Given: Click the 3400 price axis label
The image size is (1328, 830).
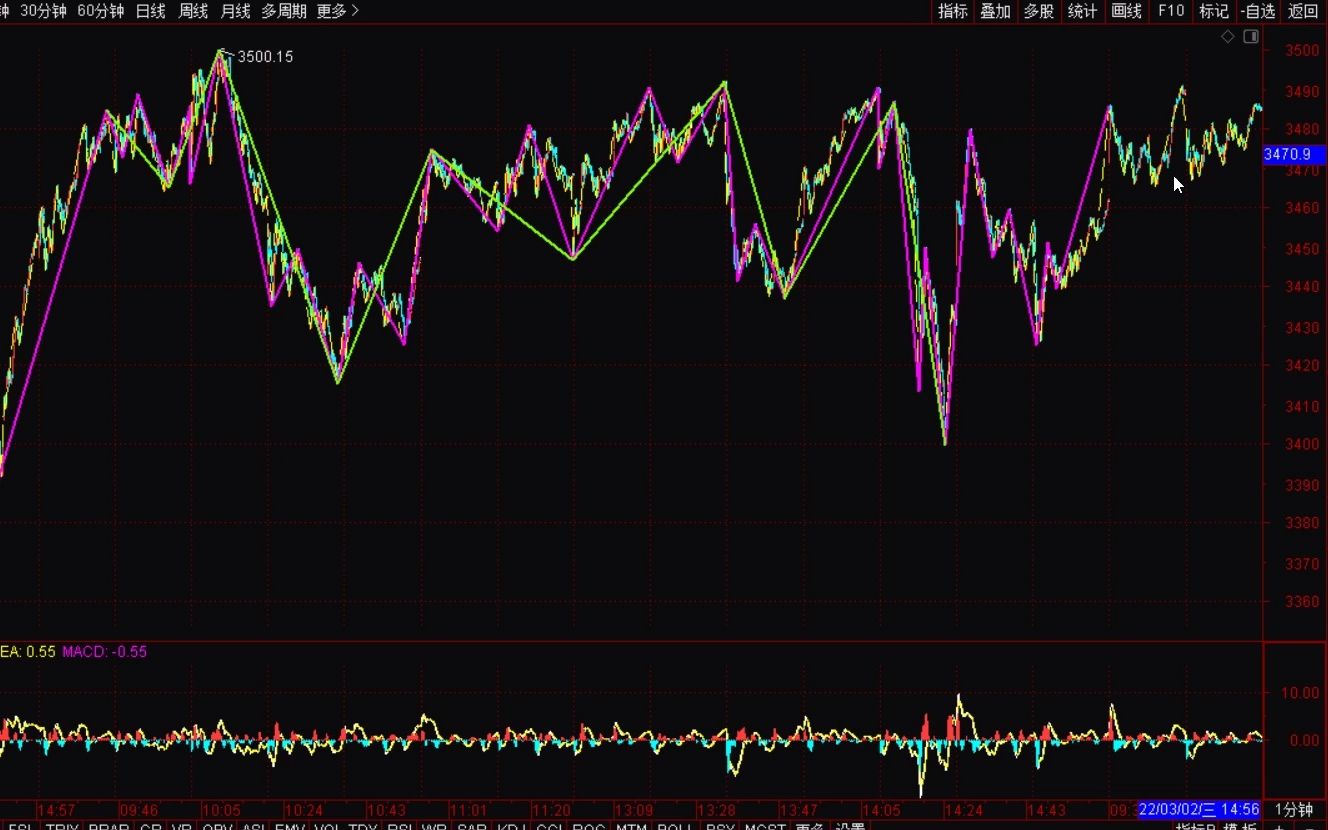Looking at the screenshot, I should click(x=1303, y=444).
